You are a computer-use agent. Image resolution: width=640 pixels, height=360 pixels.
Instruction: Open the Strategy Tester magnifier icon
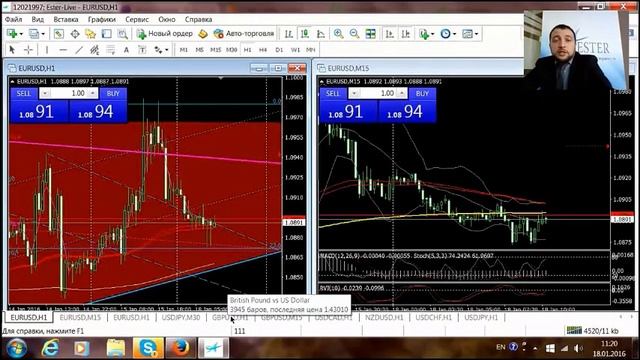[122, 34]
